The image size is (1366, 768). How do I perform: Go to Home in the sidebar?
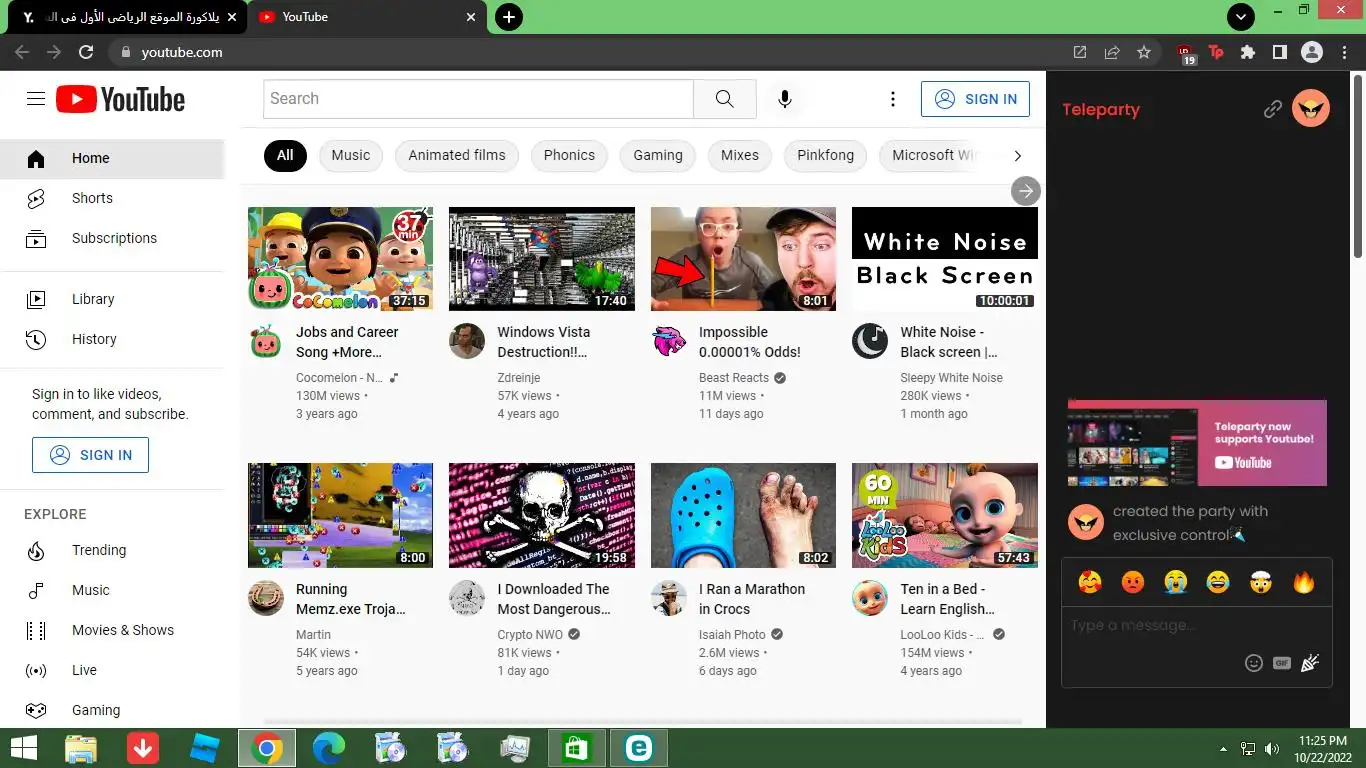point(112,158)
